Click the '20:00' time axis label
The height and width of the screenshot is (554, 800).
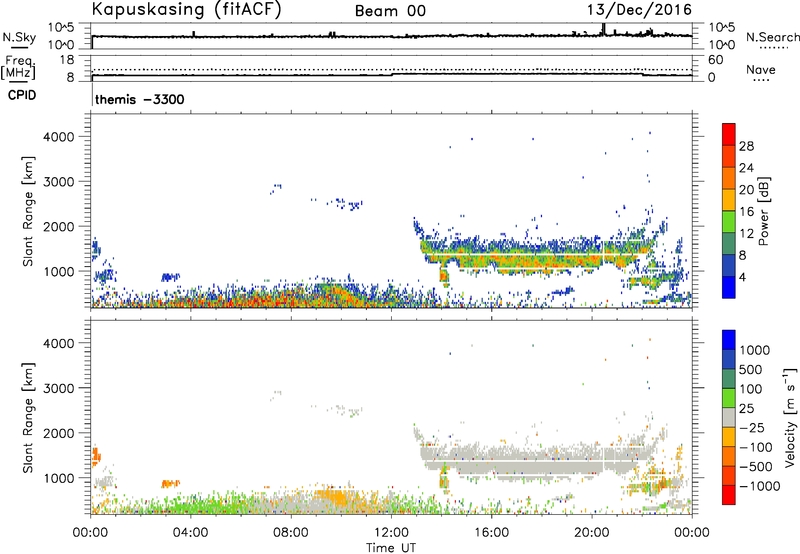[591, 533]
